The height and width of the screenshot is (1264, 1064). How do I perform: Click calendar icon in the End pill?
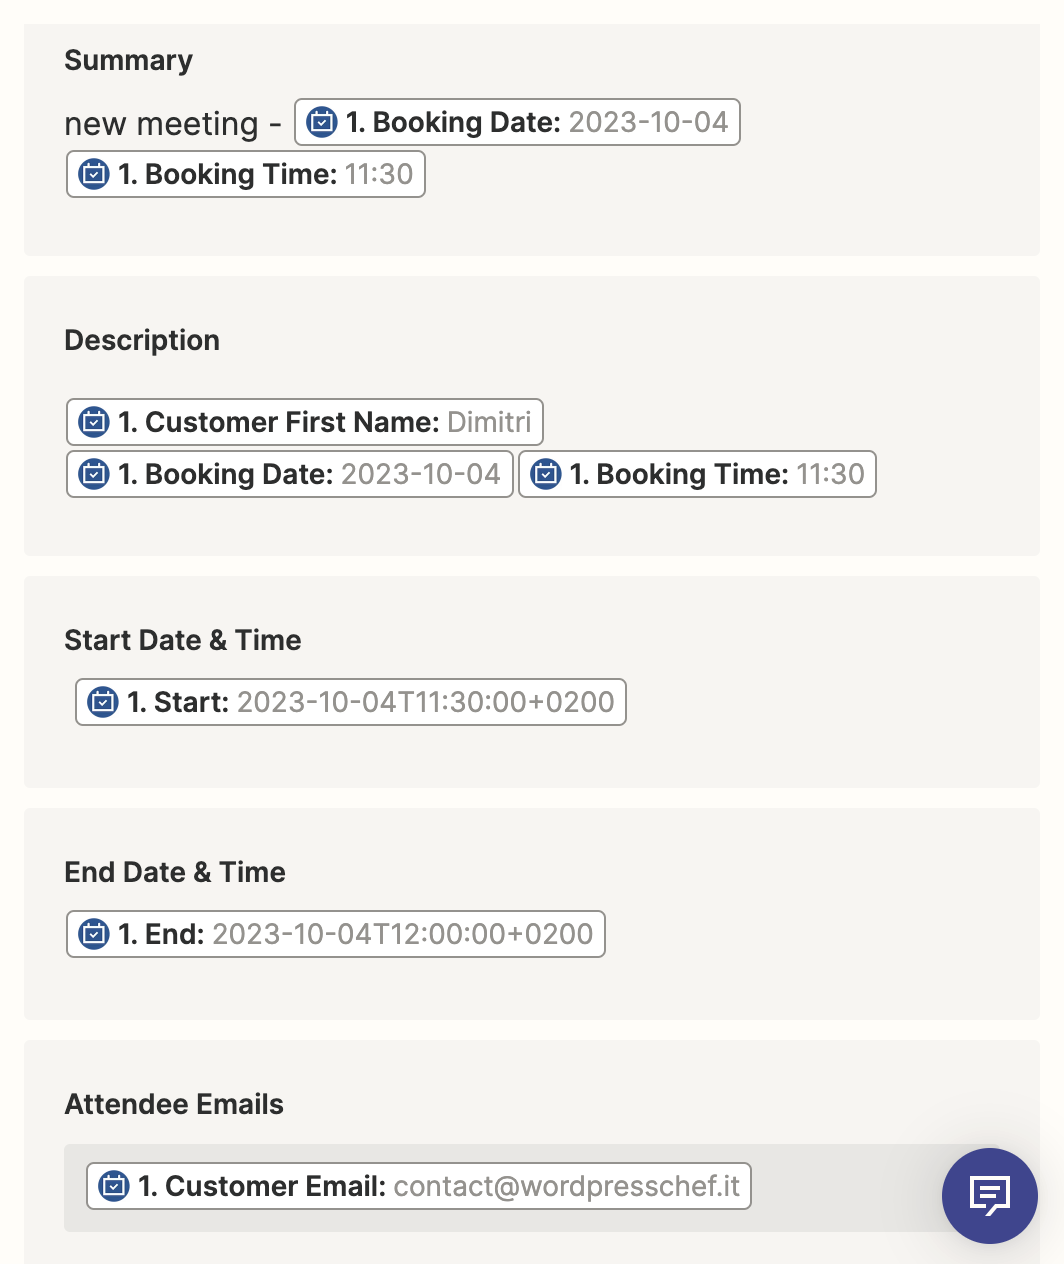[x=94, y=934]
